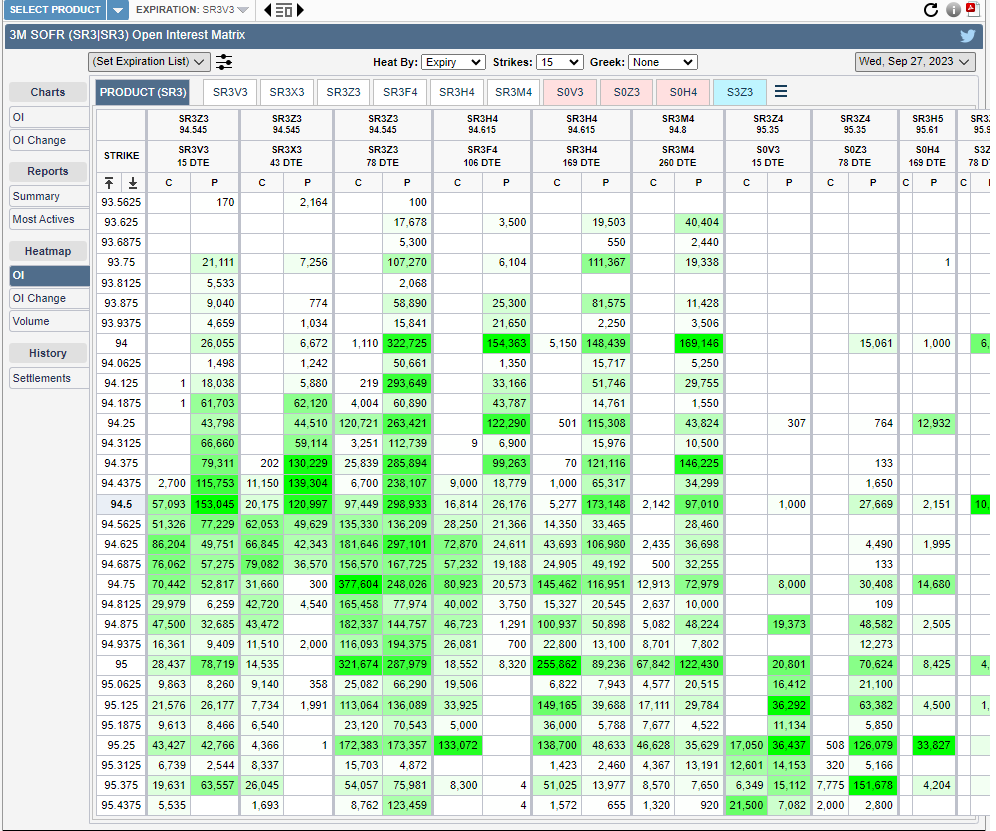Jump to bottom strike using down-arrow icon
The image size is (996, 831).
point(132,182)
